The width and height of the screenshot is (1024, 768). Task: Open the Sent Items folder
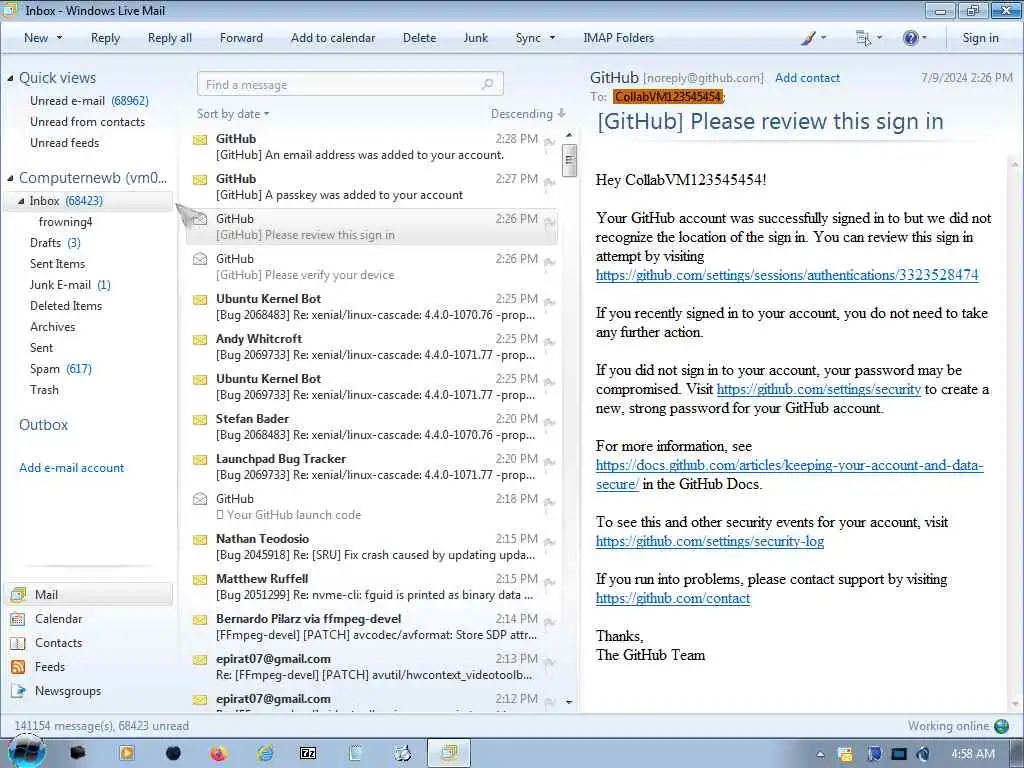(57, 264)
